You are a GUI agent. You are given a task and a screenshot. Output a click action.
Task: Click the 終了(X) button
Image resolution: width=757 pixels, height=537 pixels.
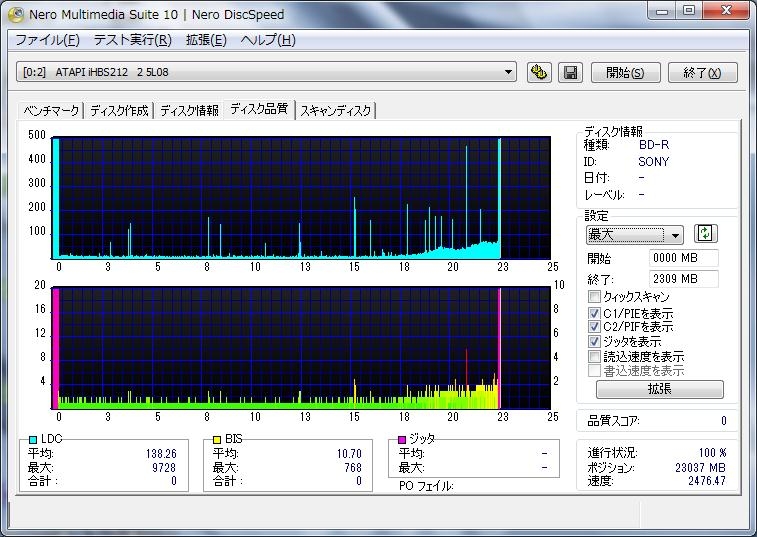tap(702, 72)
